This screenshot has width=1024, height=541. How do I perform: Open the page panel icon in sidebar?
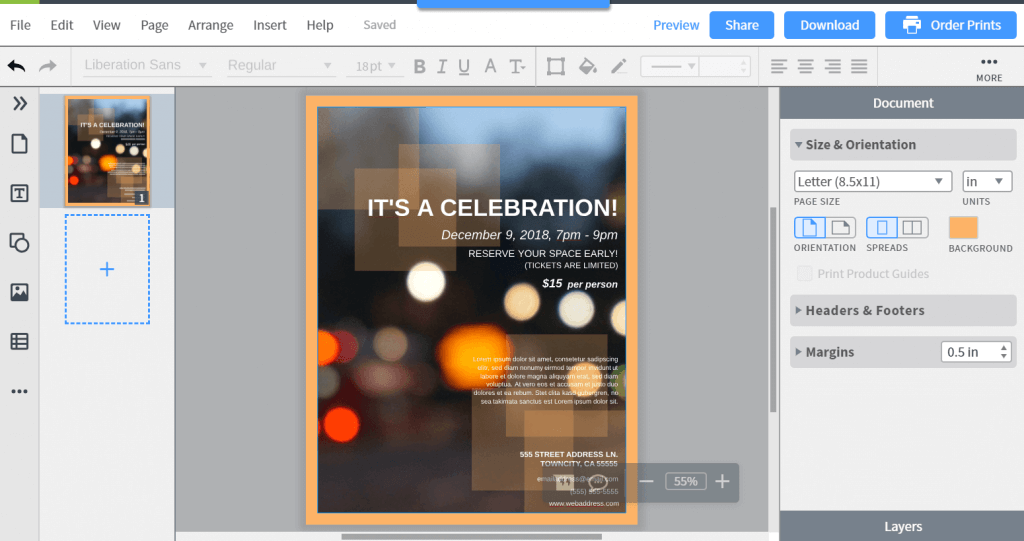click(20, 144)
